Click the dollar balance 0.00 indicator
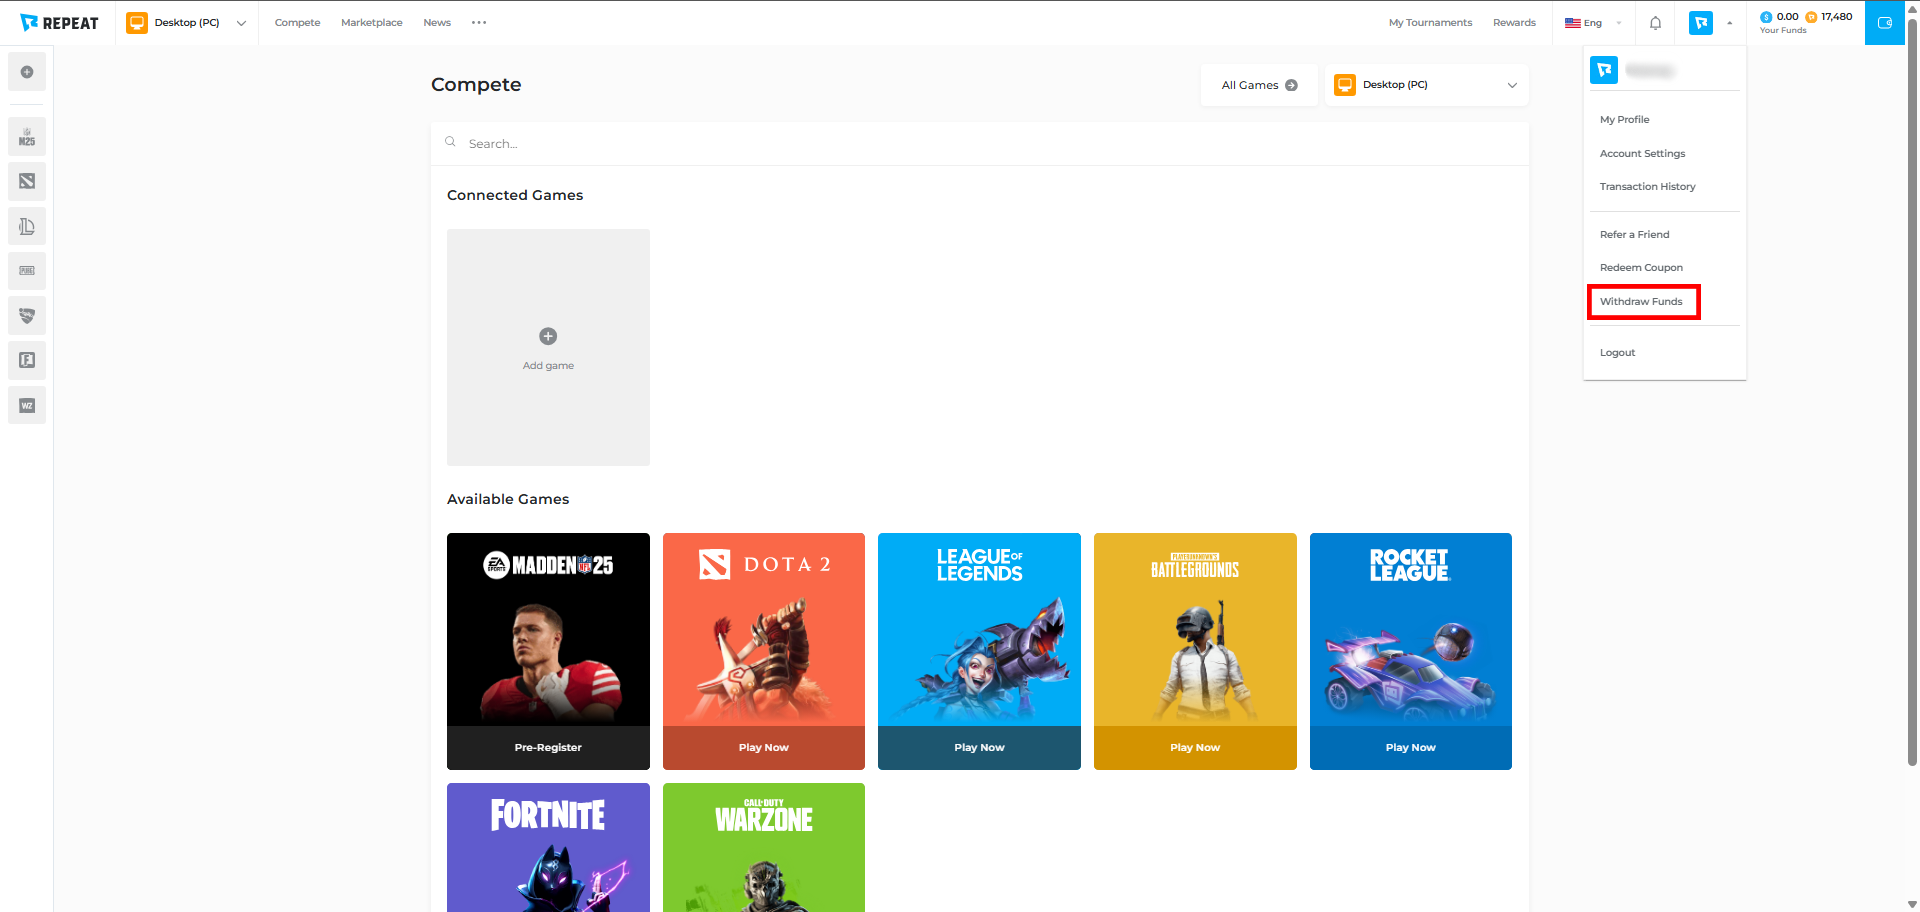 point(1780,17)
